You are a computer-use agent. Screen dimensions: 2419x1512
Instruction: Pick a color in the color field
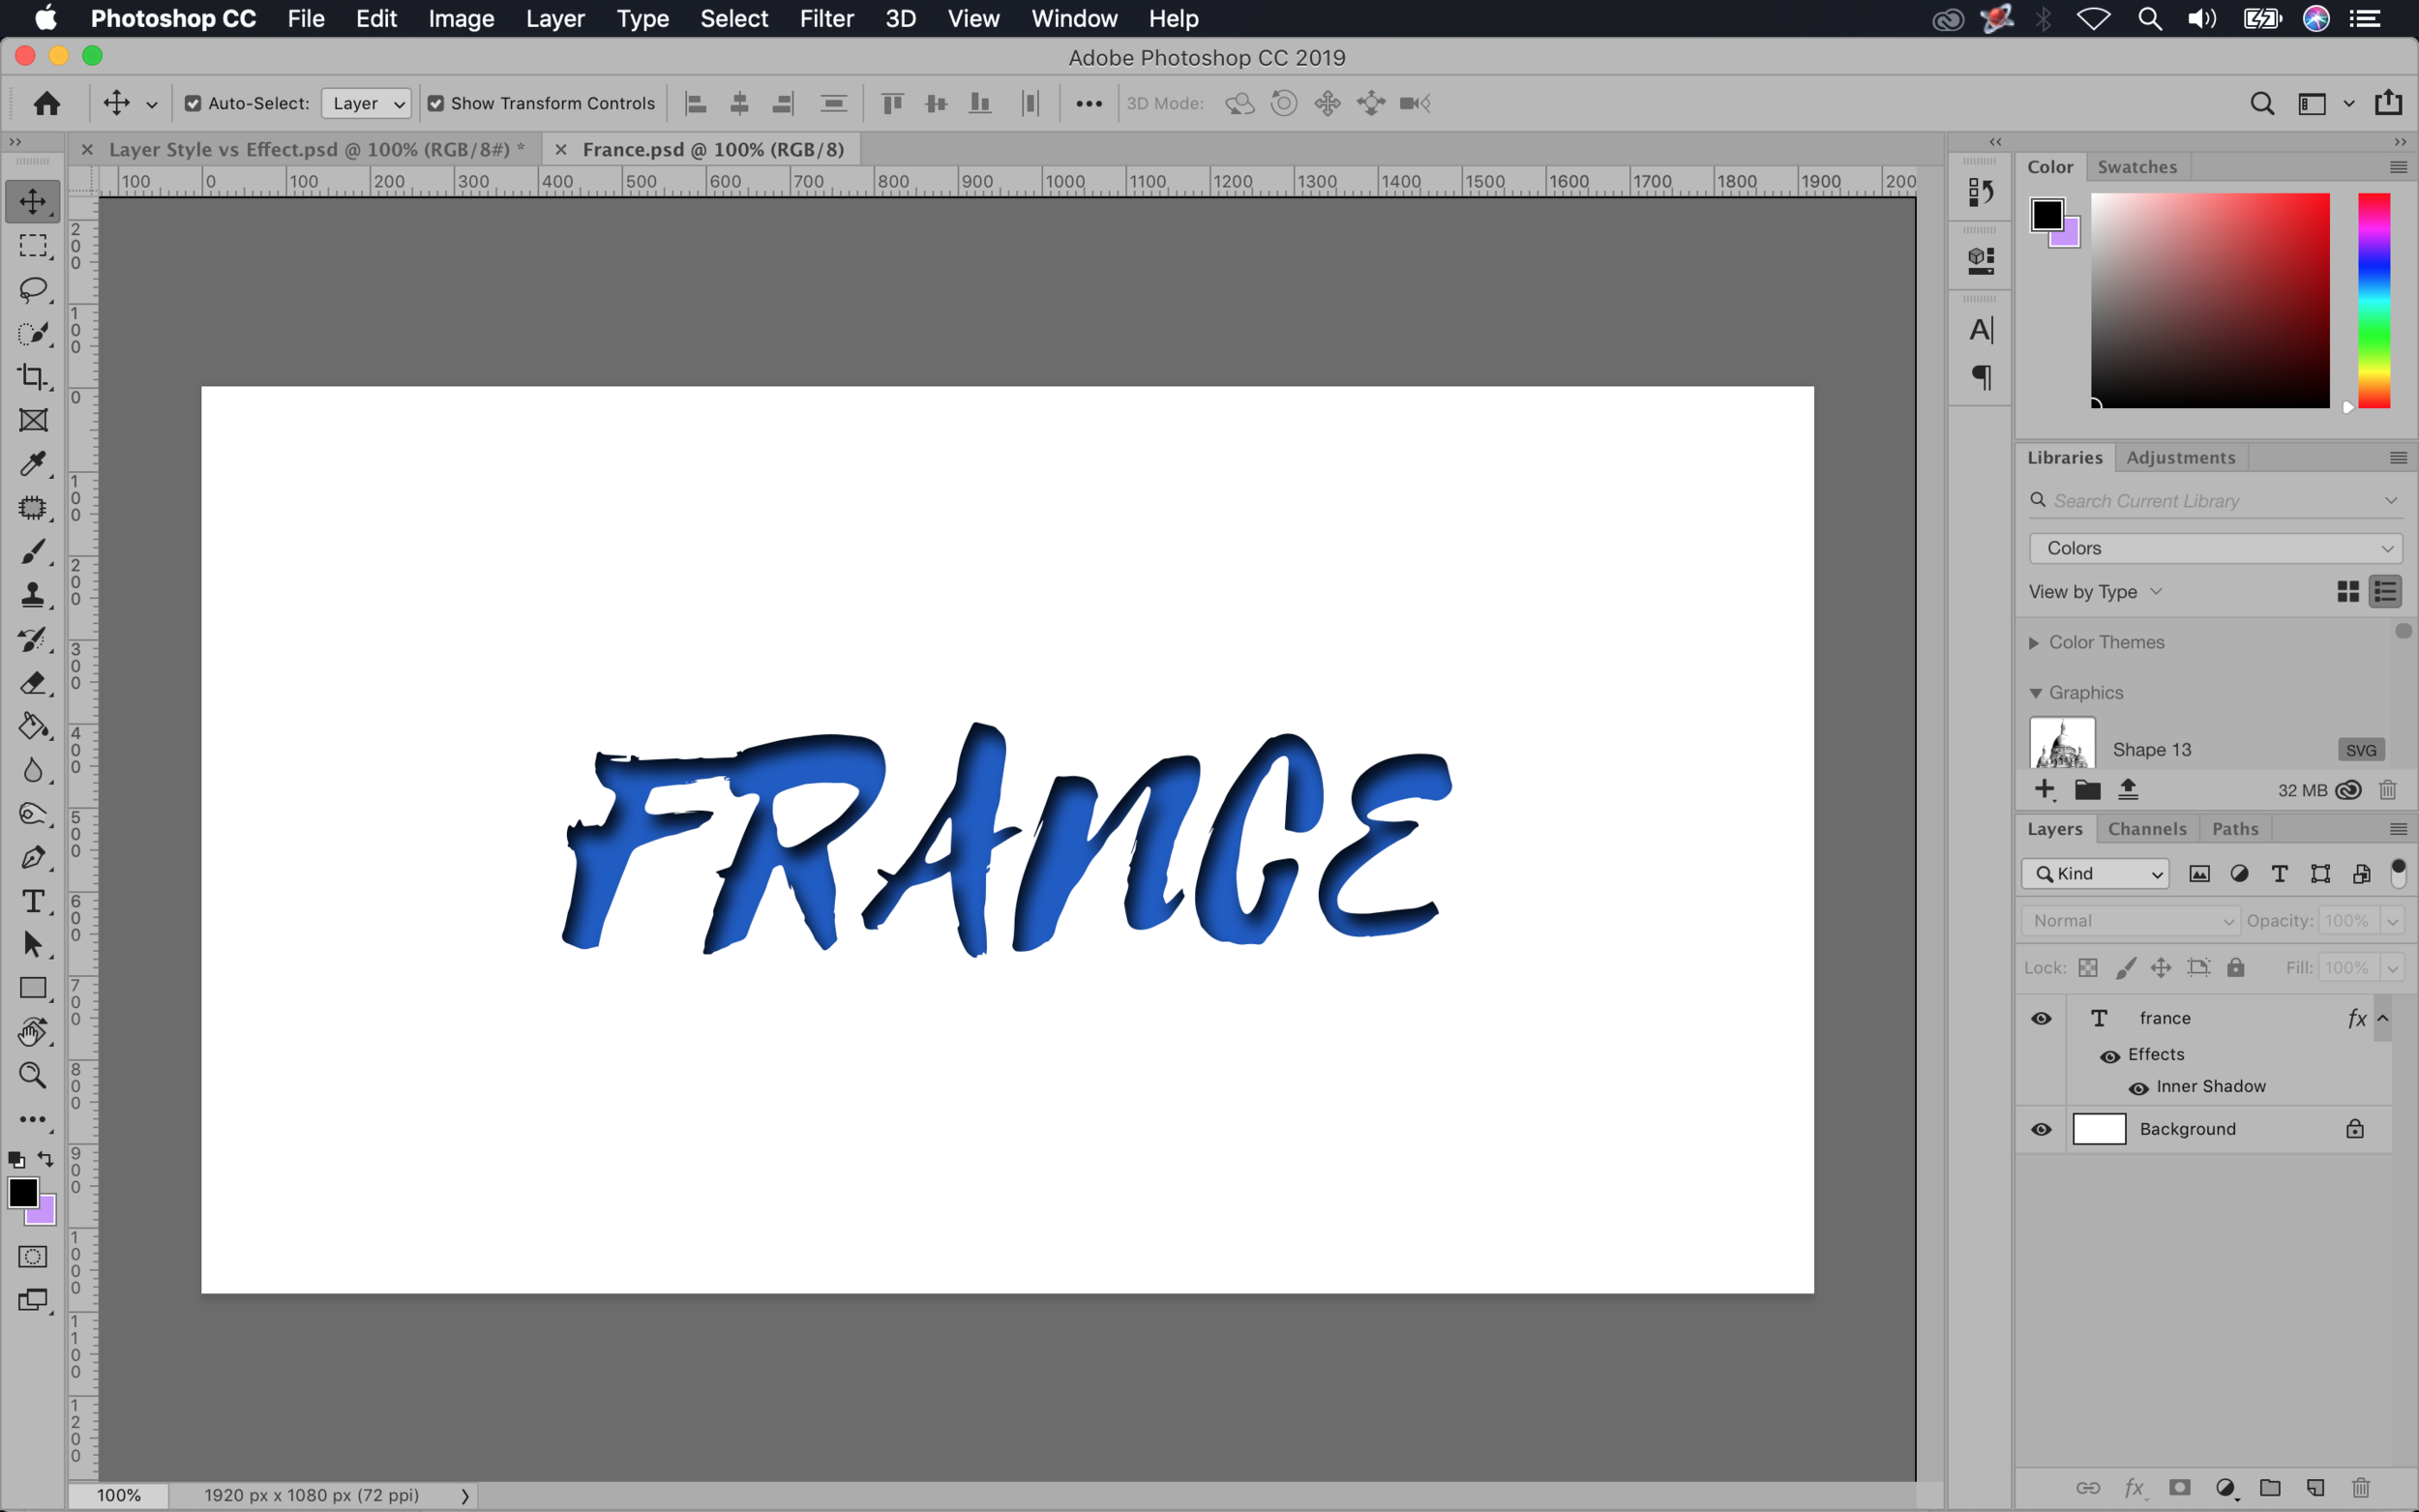2210,300
